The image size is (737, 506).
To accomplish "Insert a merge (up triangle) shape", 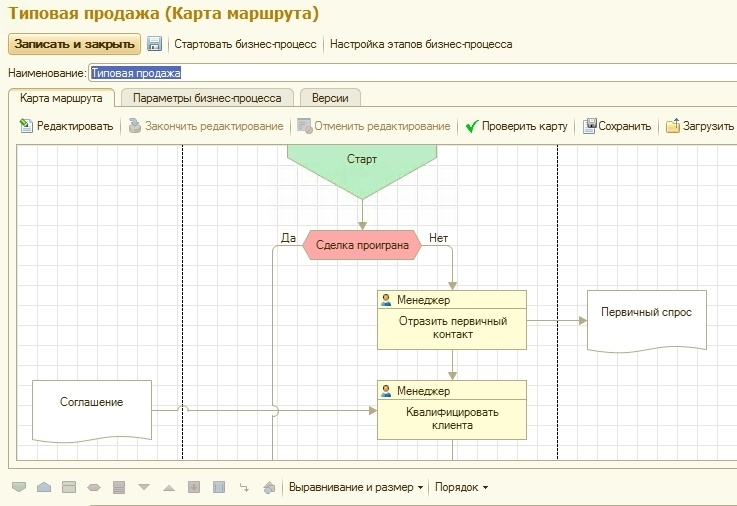I will (x=169, y=488).
